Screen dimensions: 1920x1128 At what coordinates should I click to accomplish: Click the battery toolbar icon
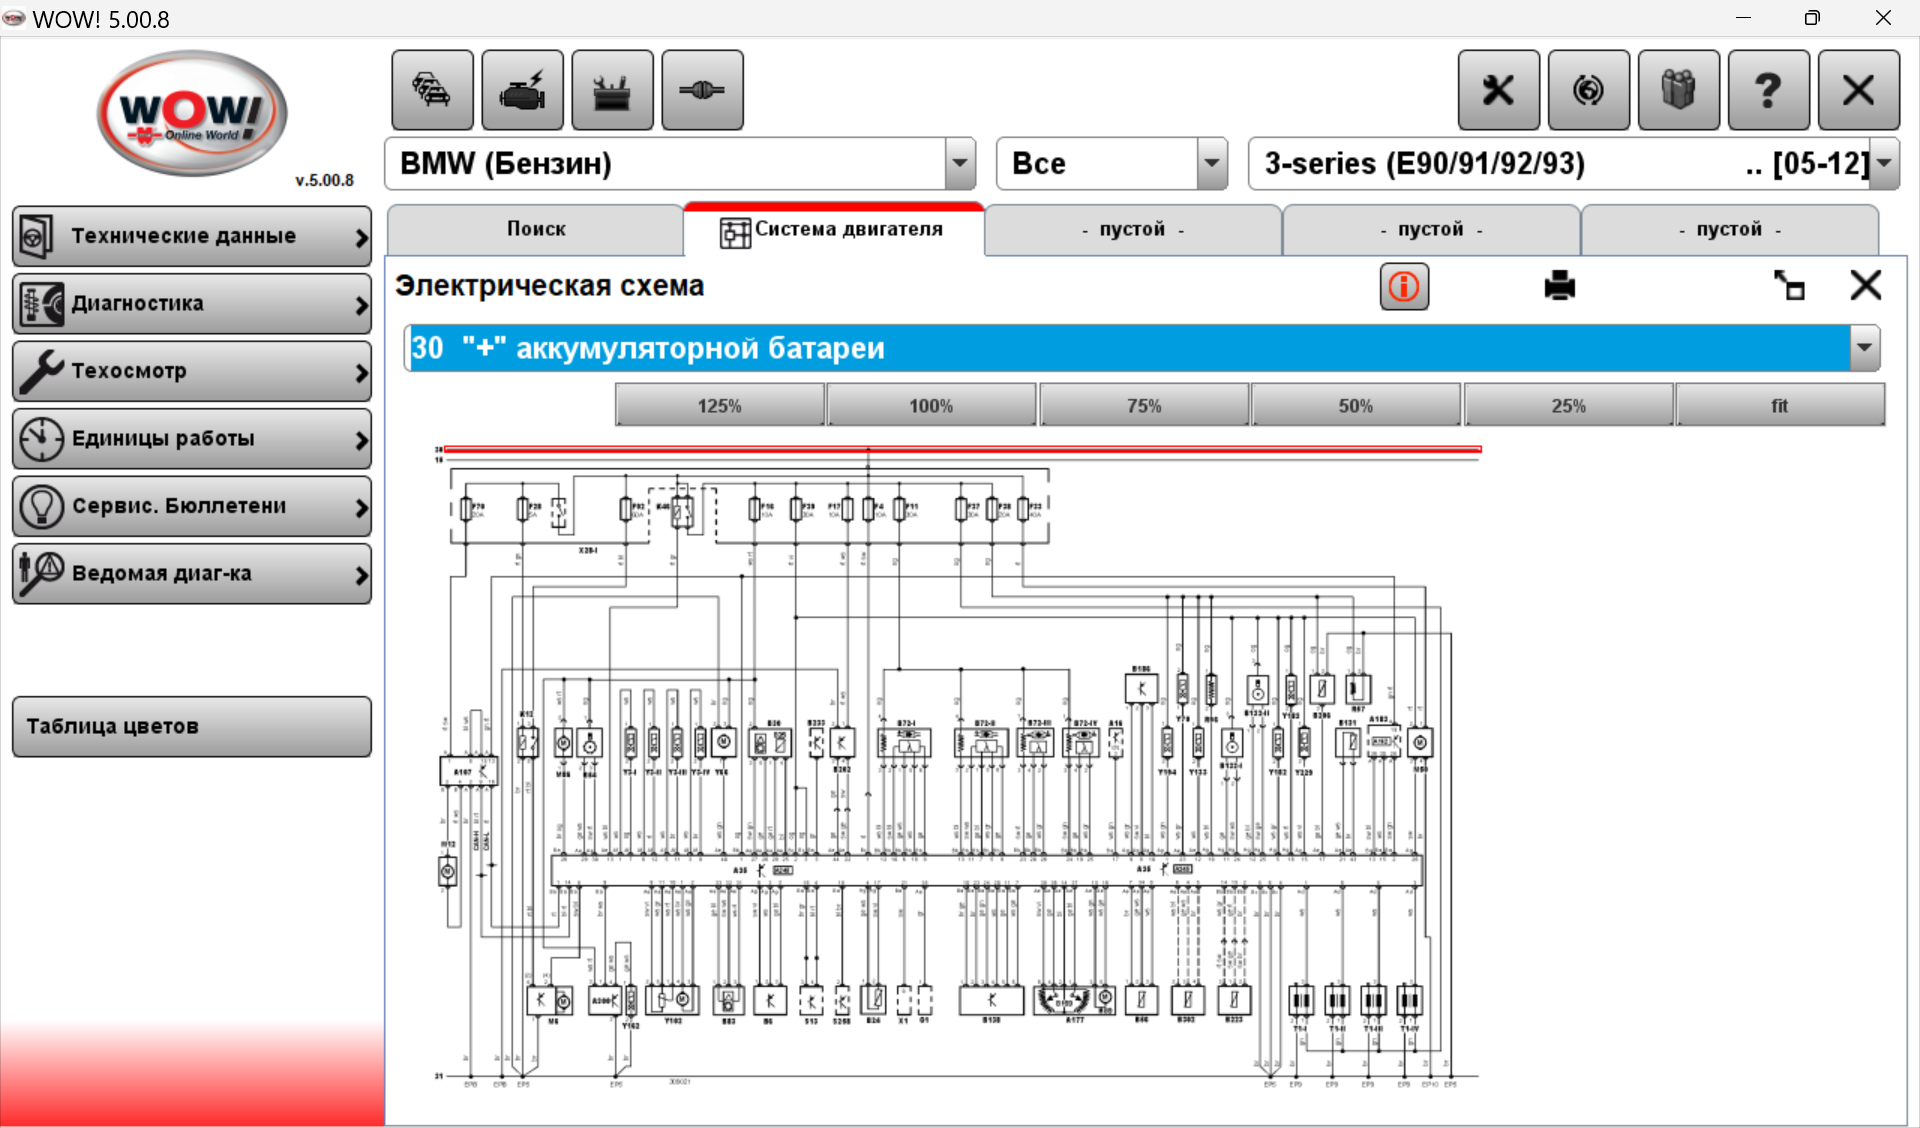coord(612,90)
